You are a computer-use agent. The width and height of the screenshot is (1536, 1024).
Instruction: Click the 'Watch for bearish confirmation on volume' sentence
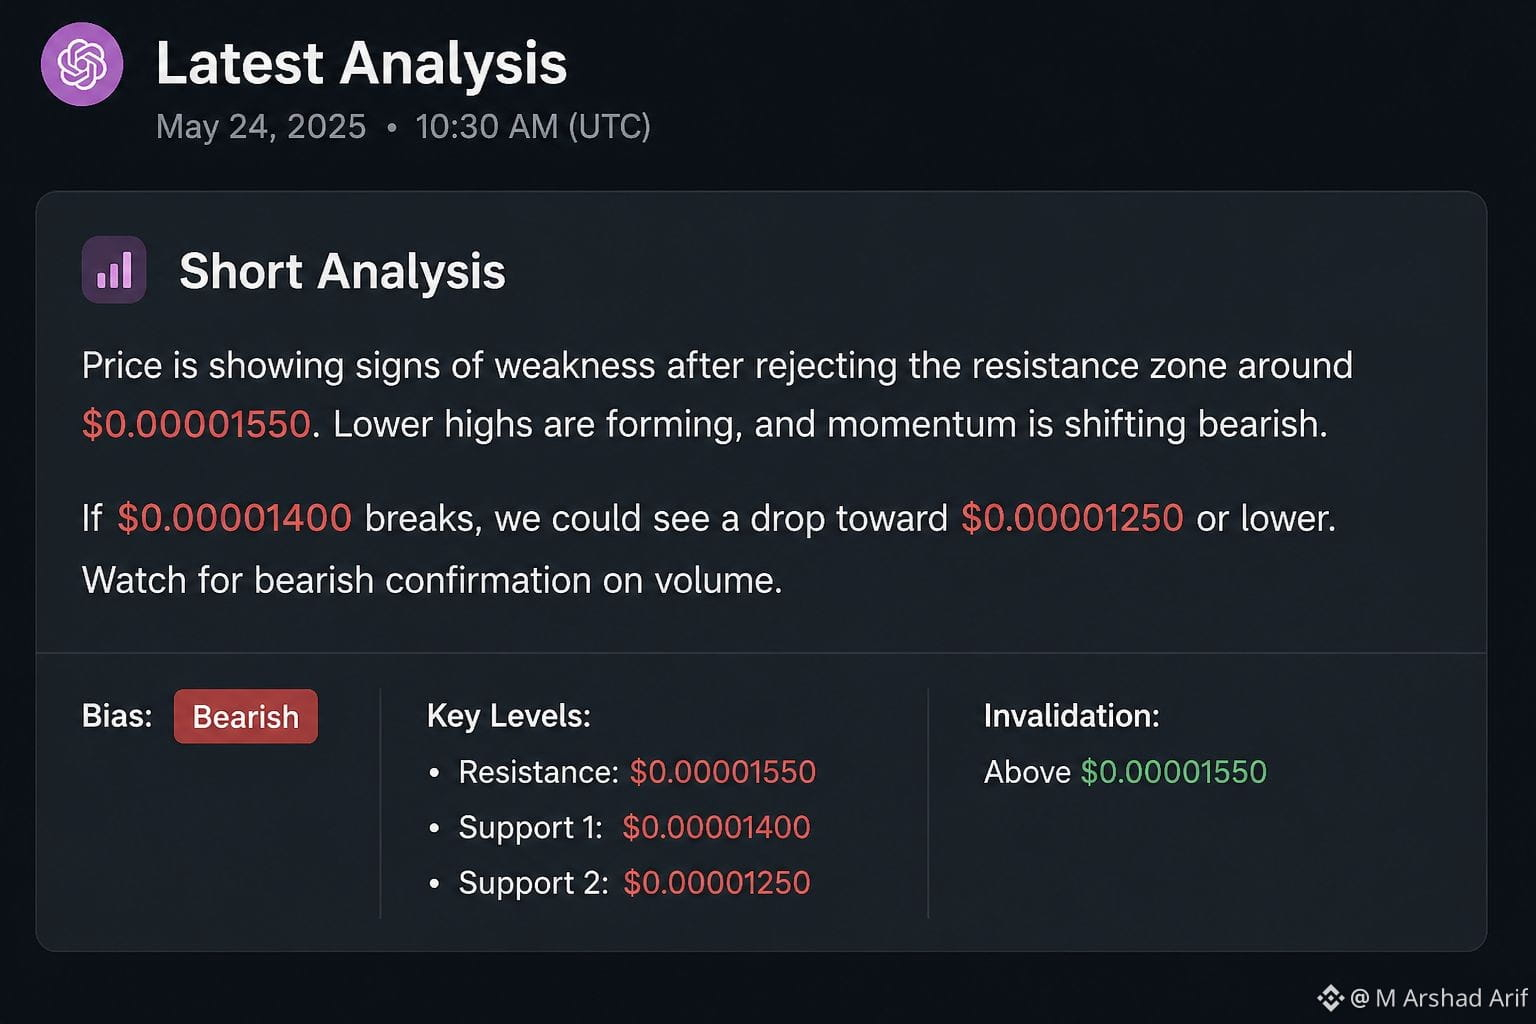pos(432,580)
